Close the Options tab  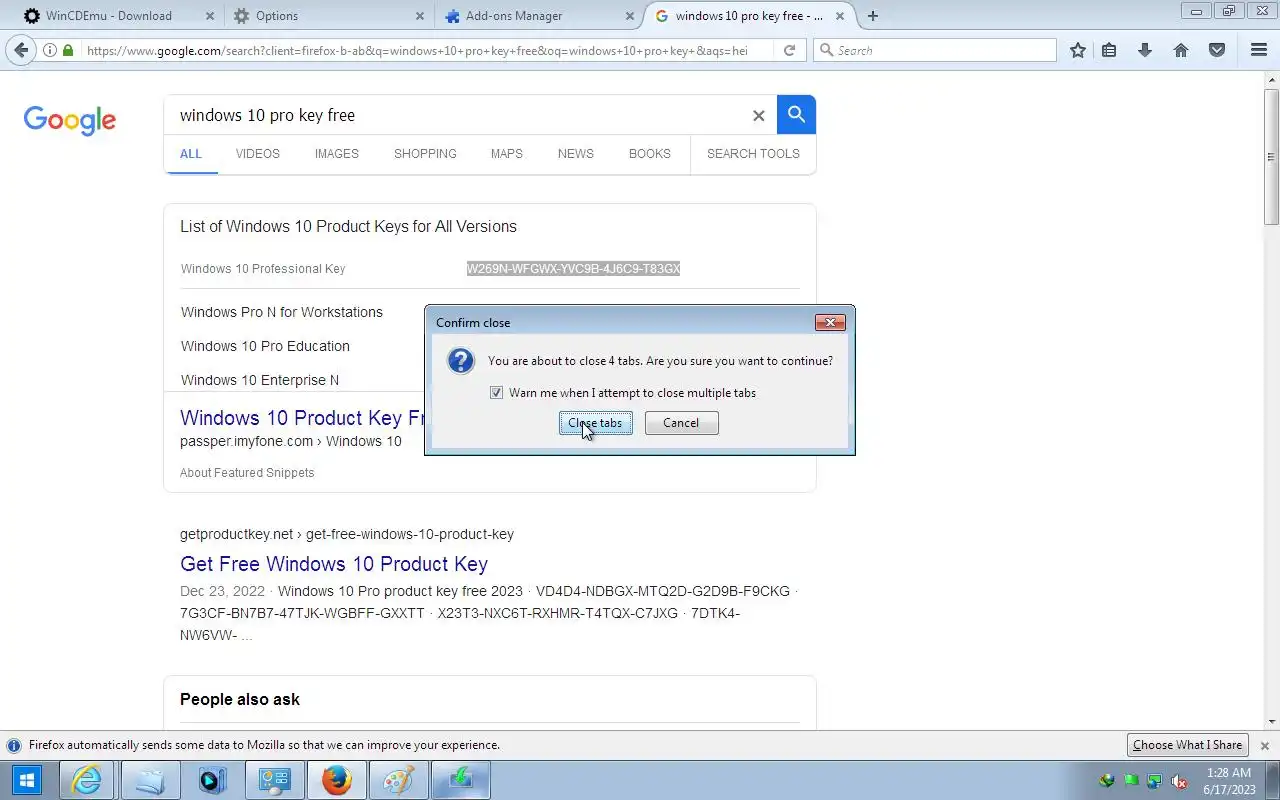pos(419,16)
